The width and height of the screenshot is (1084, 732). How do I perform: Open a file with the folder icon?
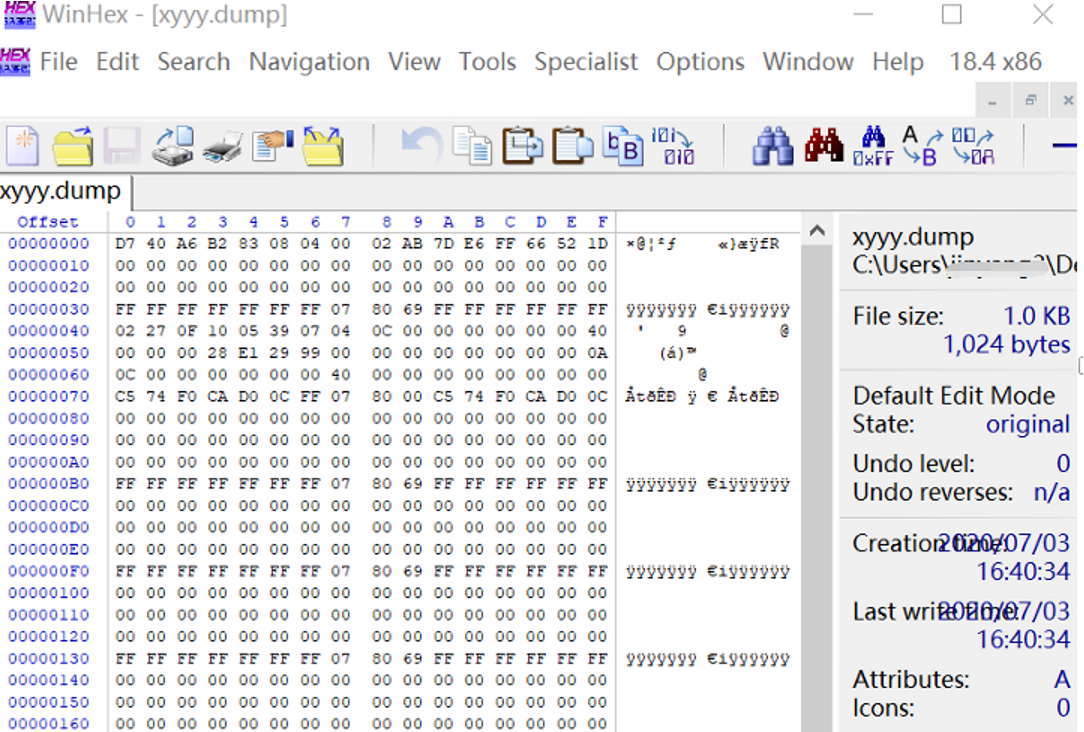point(73,146)
